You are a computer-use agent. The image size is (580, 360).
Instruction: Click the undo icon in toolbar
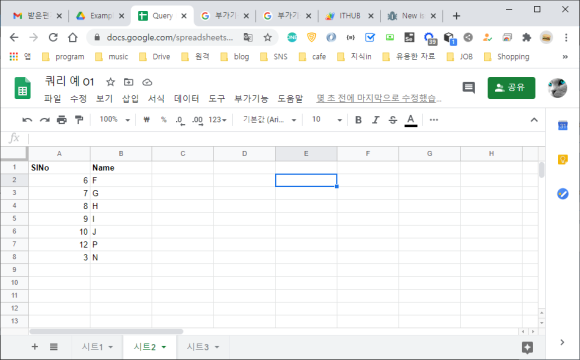[27, 120]
